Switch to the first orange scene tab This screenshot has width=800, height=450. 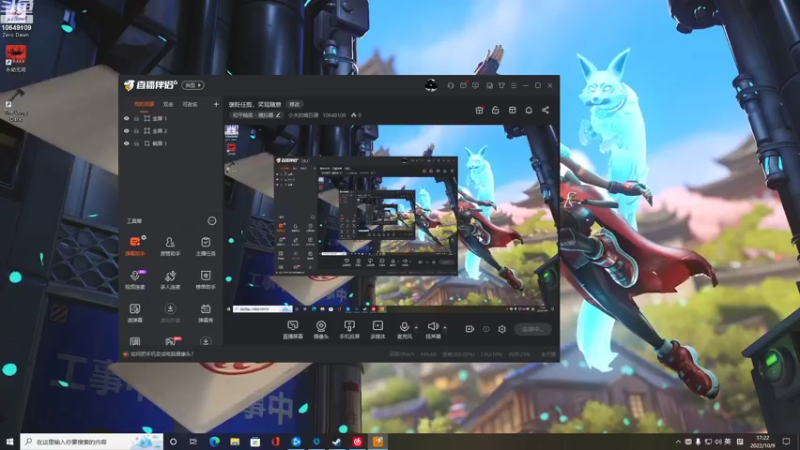click(144, 104)
